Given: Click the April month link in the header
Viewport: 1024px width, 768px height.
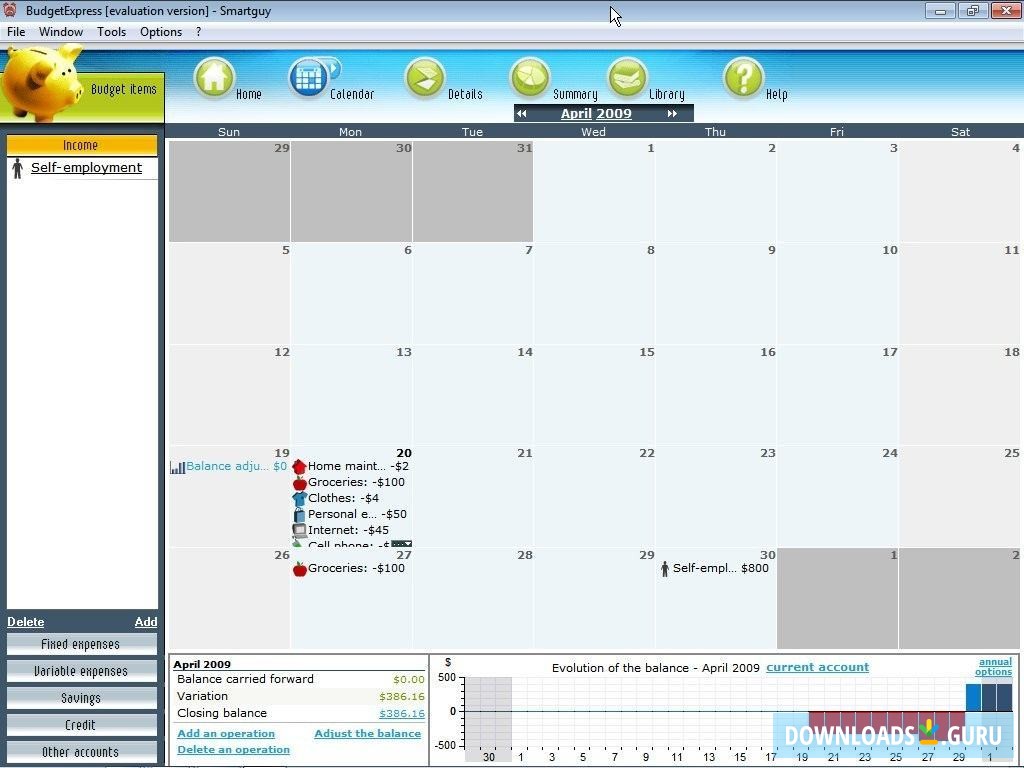Looking at the screenshot, I should click(x=576, y=114).
